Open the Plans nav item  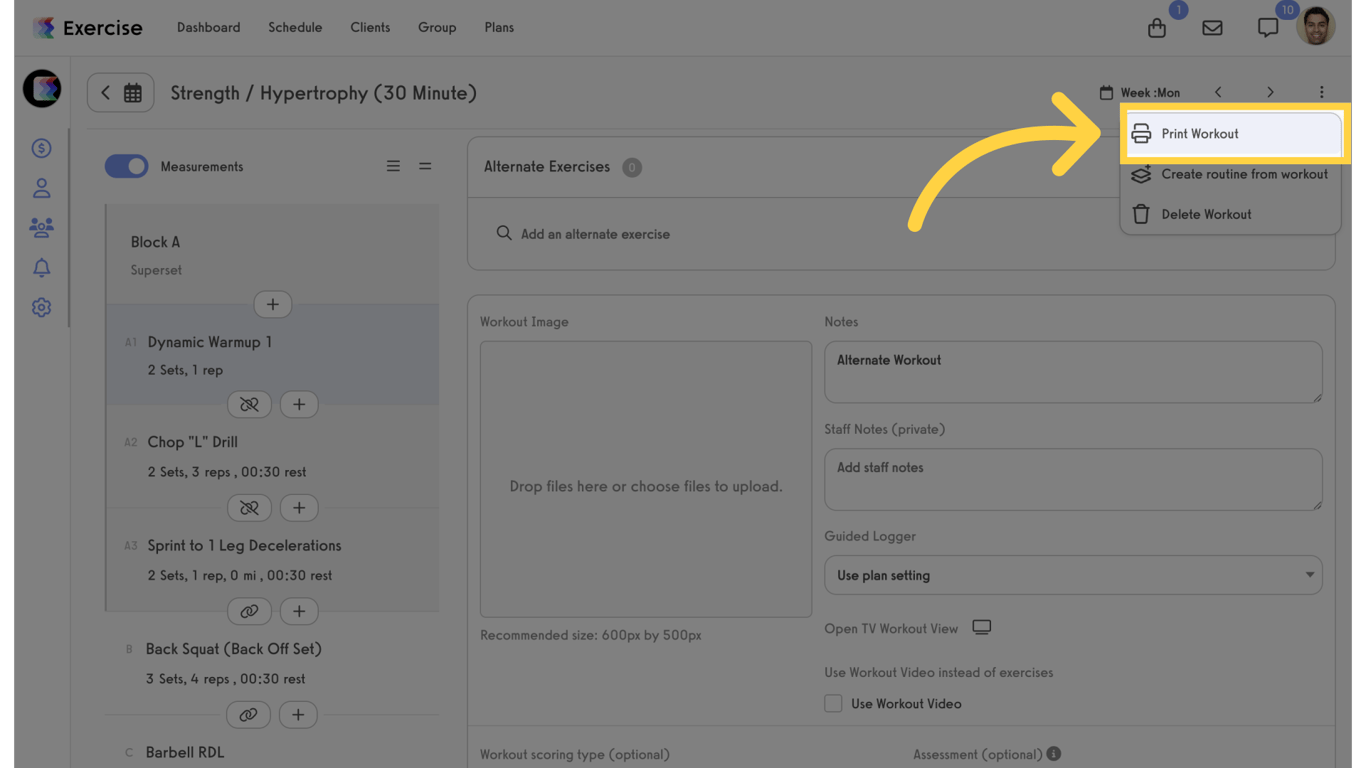[499, 28]
